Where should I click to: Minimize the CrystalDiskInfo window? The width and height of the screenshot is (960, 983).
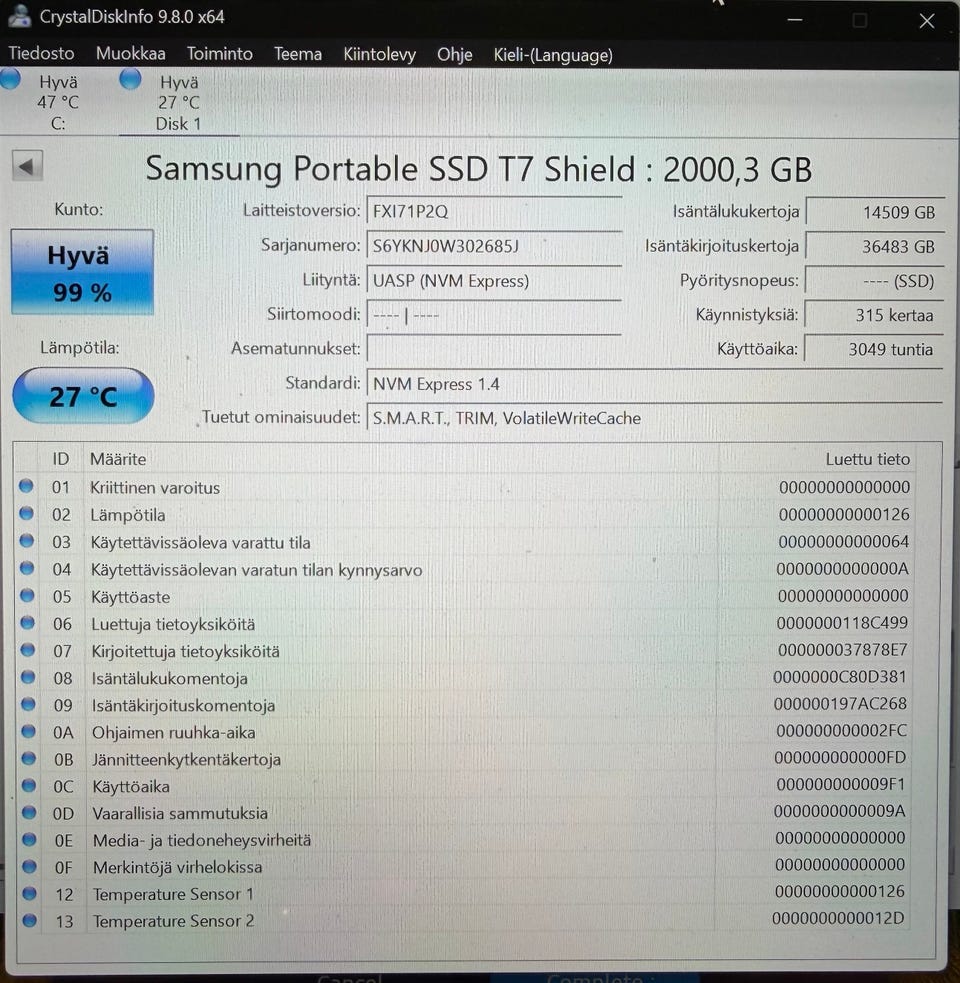coord(795,20)
